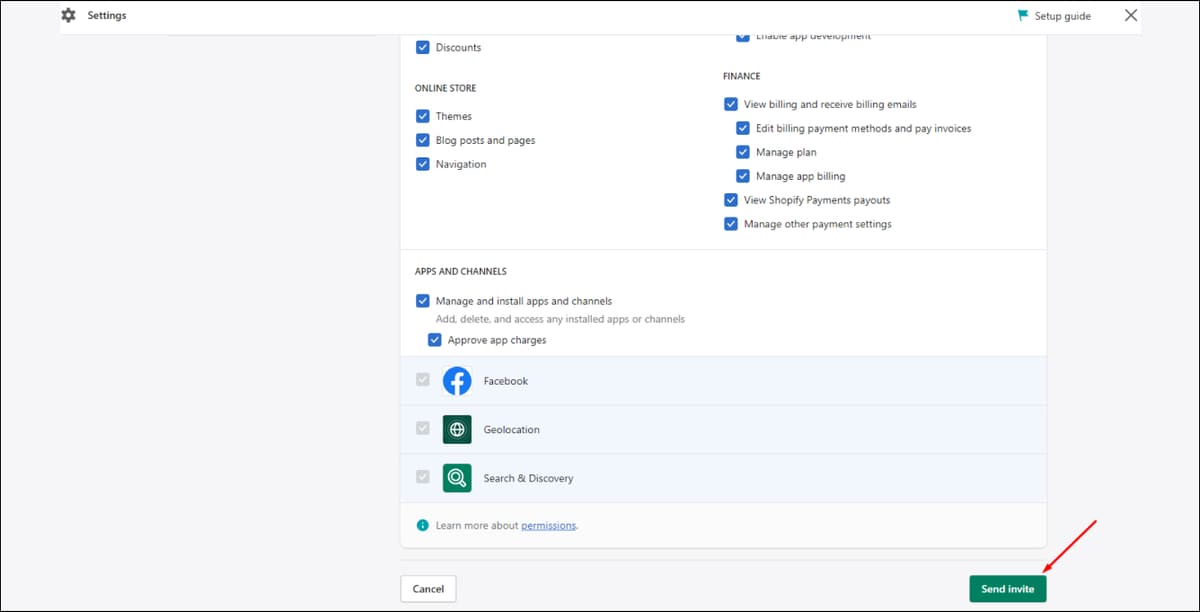
Task: Toggle View Shopify Payments payouts
Action: click(731, 200)
